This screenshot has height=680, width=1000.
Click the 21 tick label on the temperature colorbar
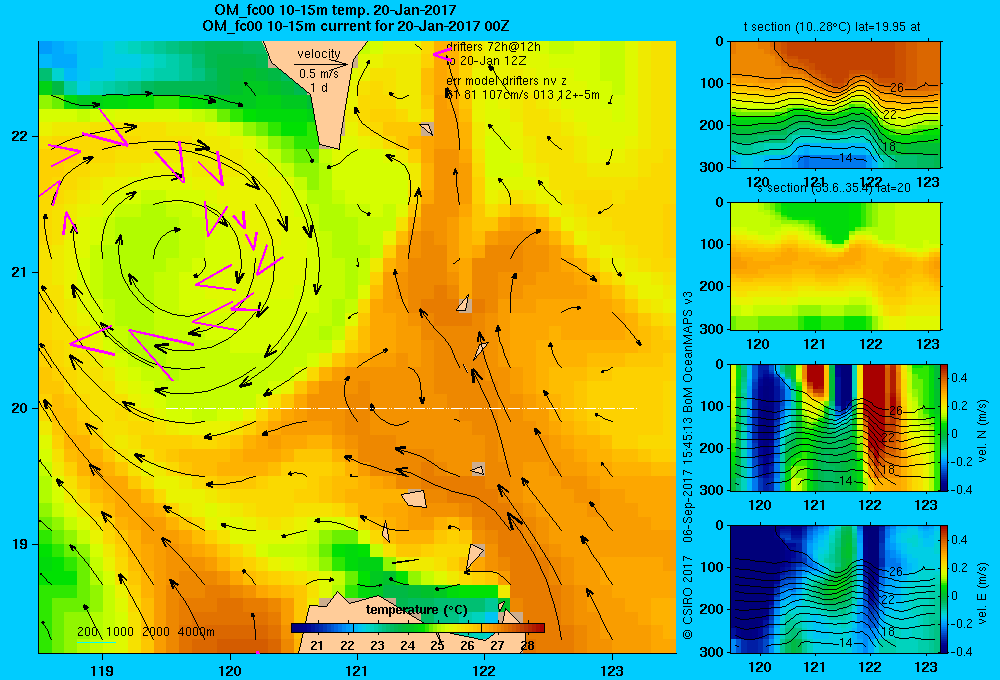coord(317,646)
